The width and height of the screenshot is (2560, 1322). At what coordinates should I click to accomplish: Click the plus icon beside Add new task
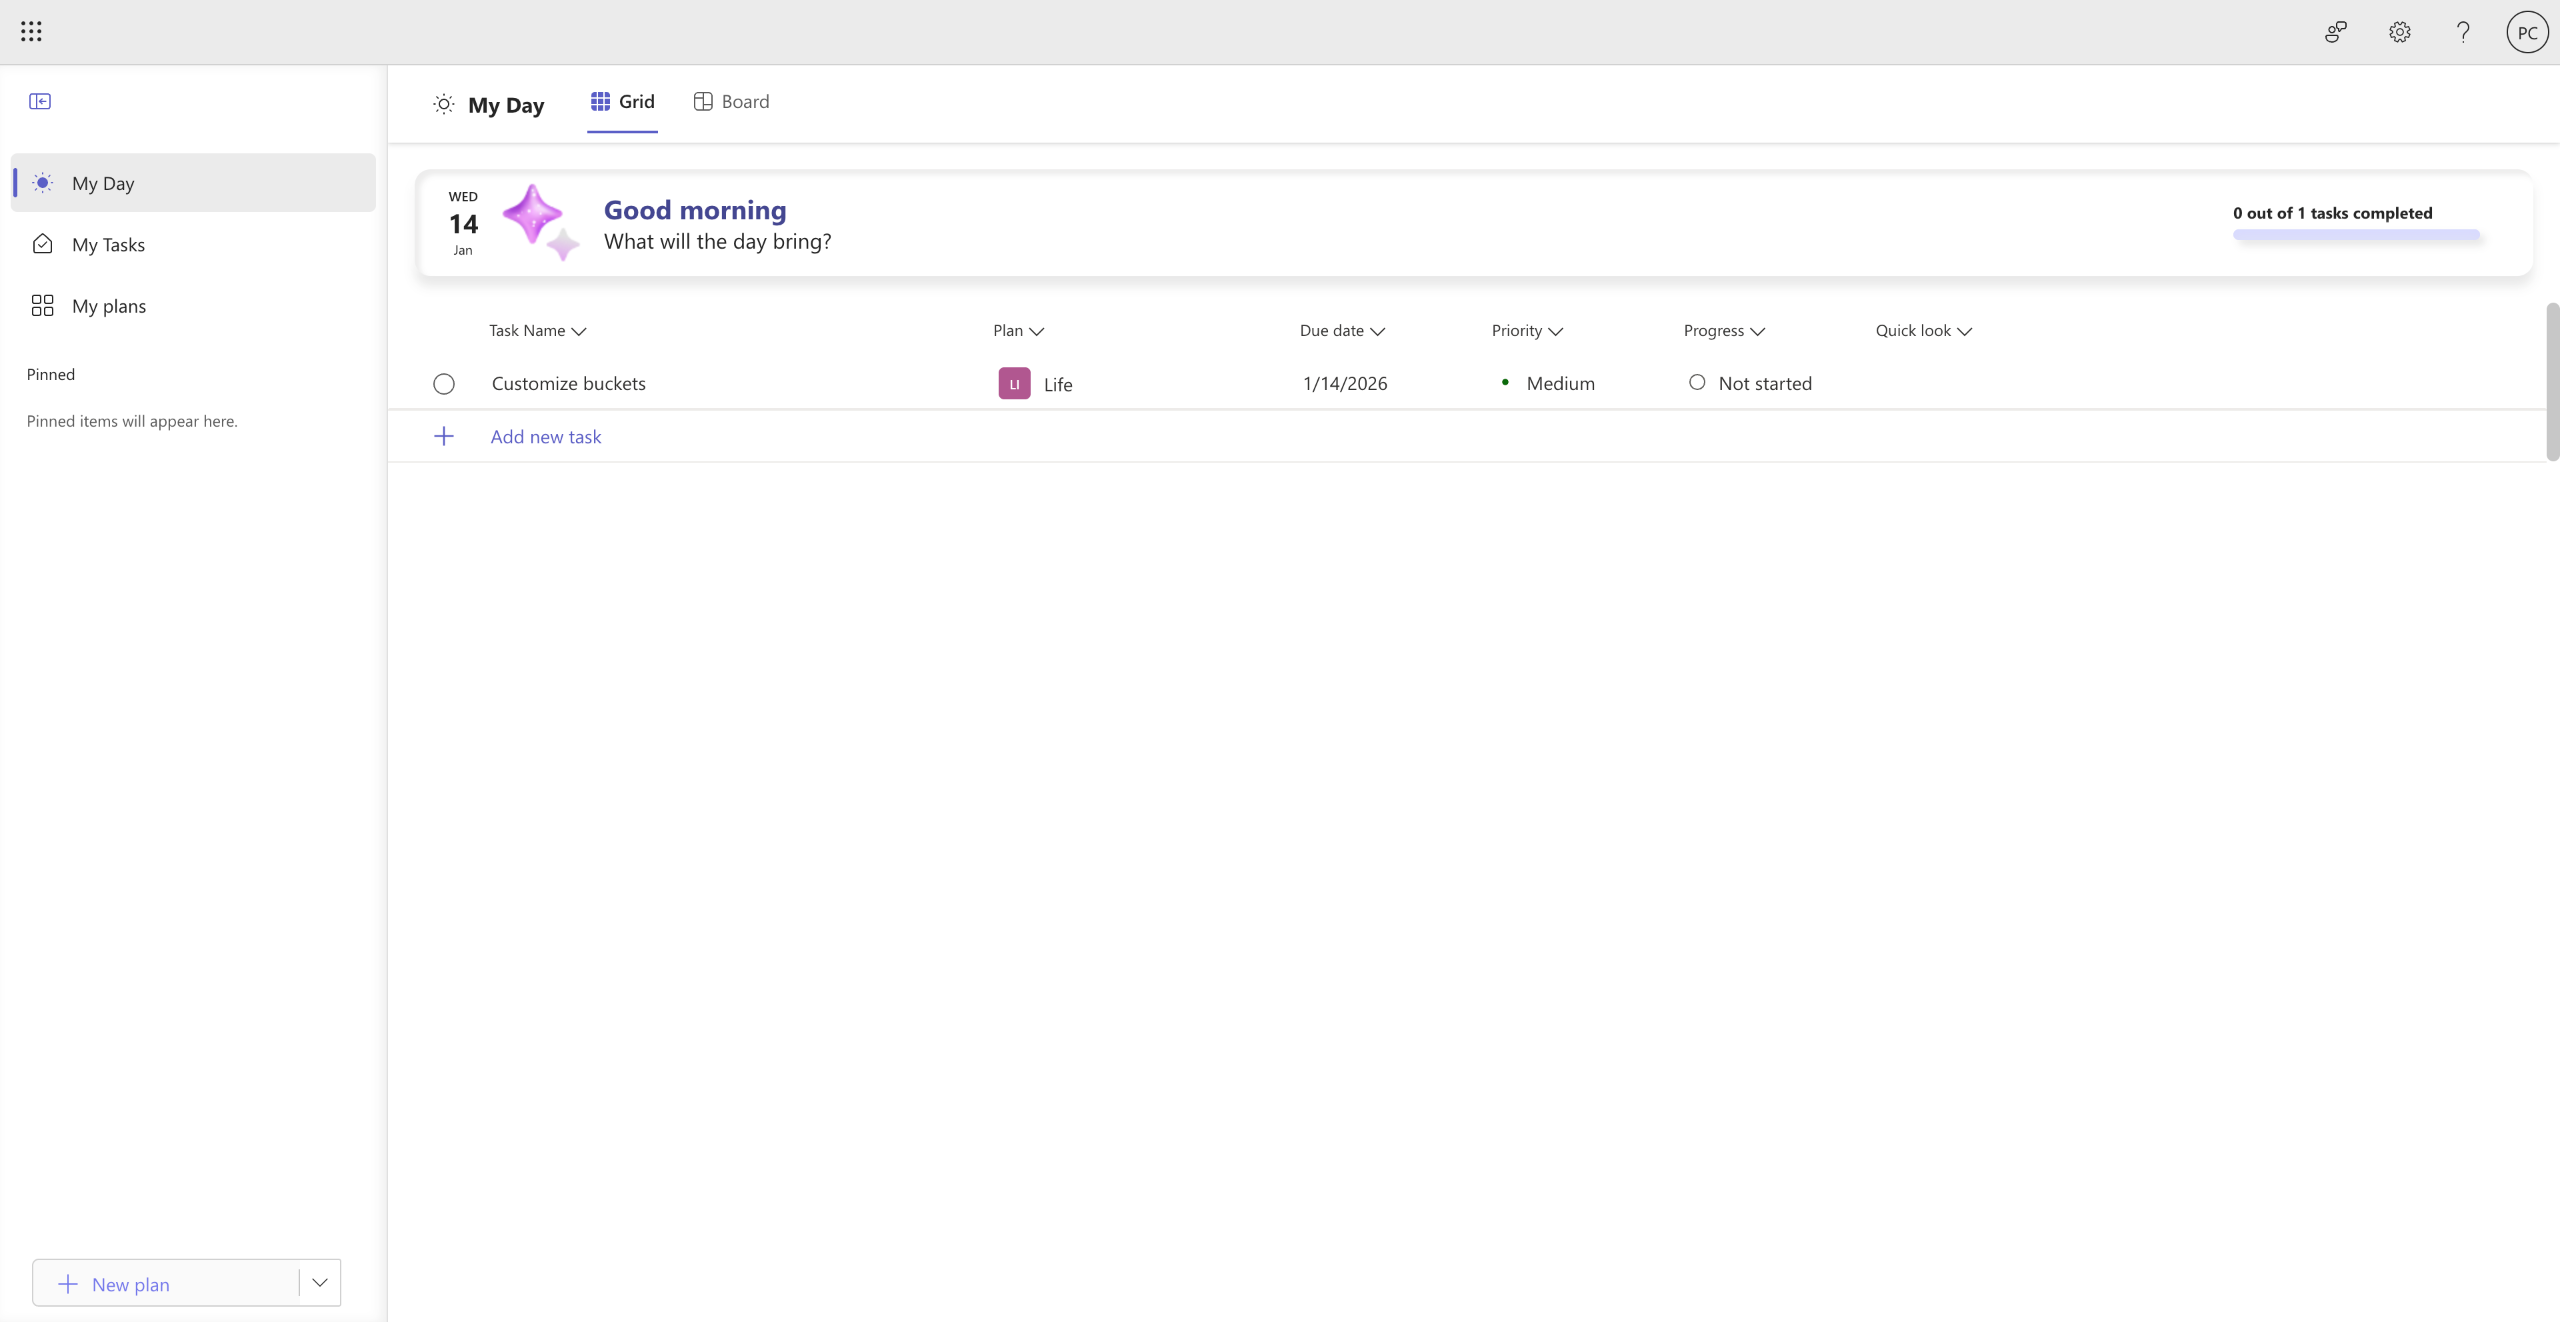444,436
